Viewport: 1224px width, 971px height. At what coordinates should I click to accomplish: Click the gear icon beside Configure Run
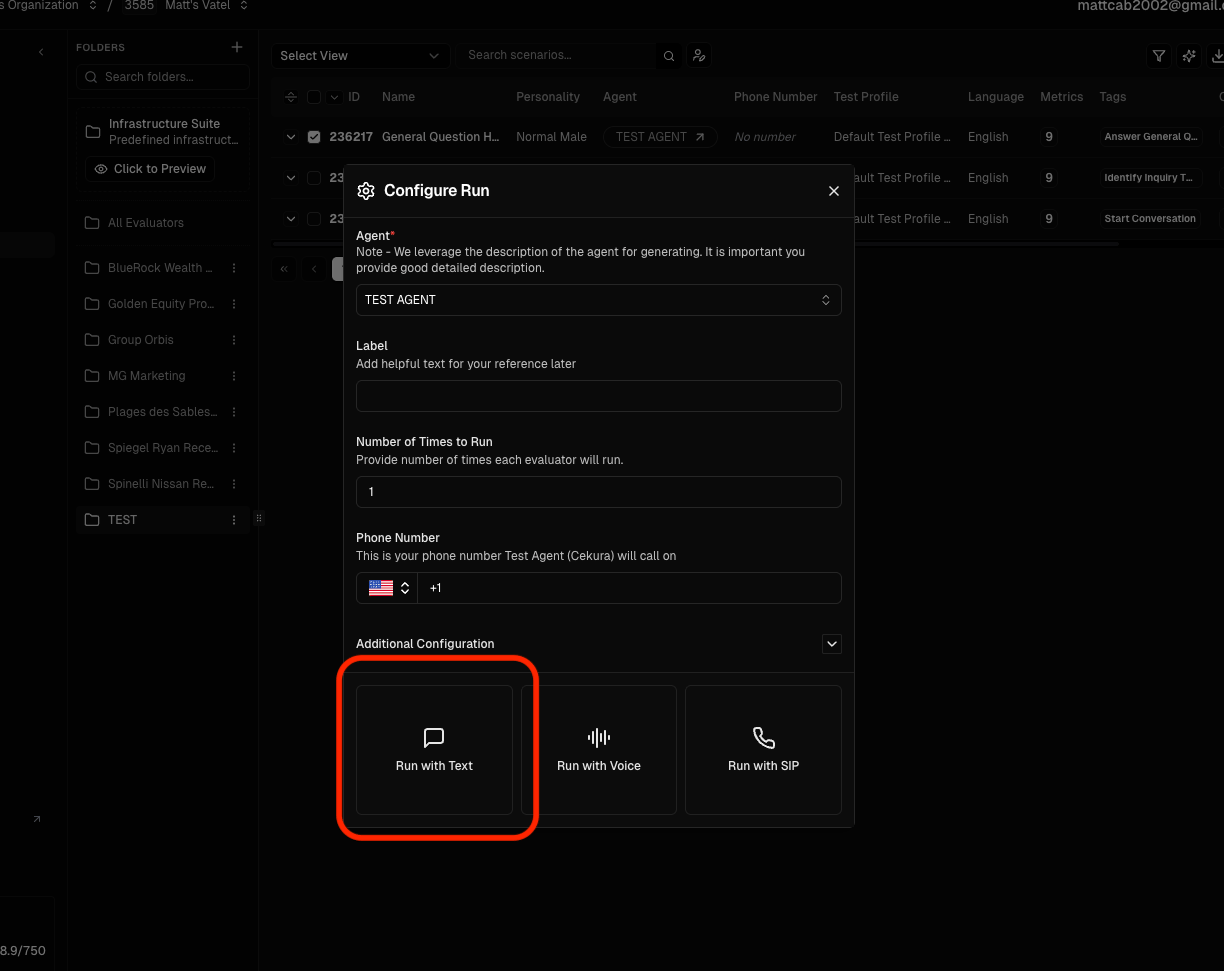[x=366, y=191]
